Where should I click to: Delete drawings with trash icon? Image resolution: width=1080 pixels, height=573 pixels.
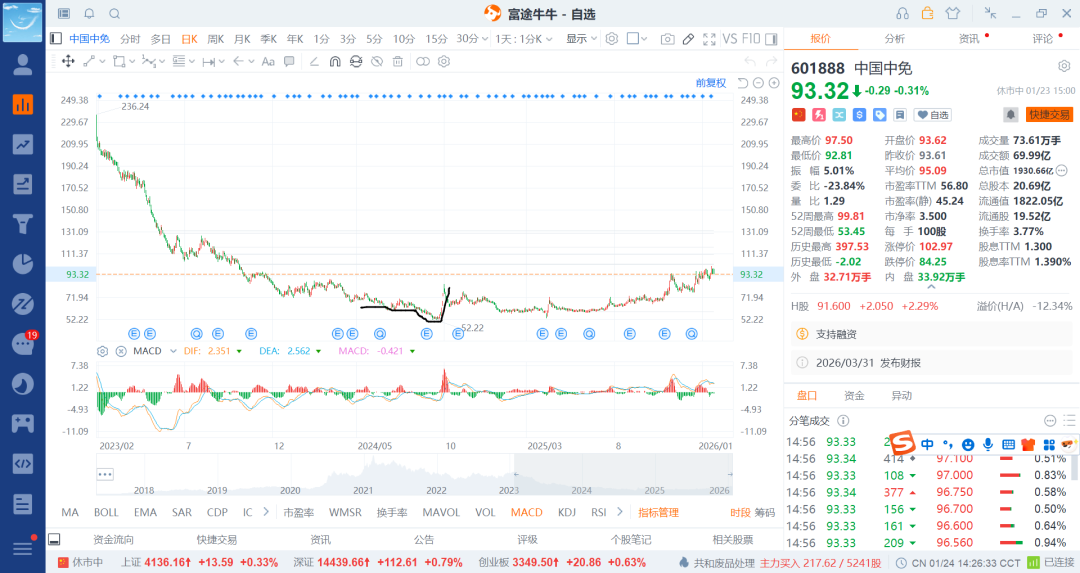pyautogui.click(x=397, y=61)
